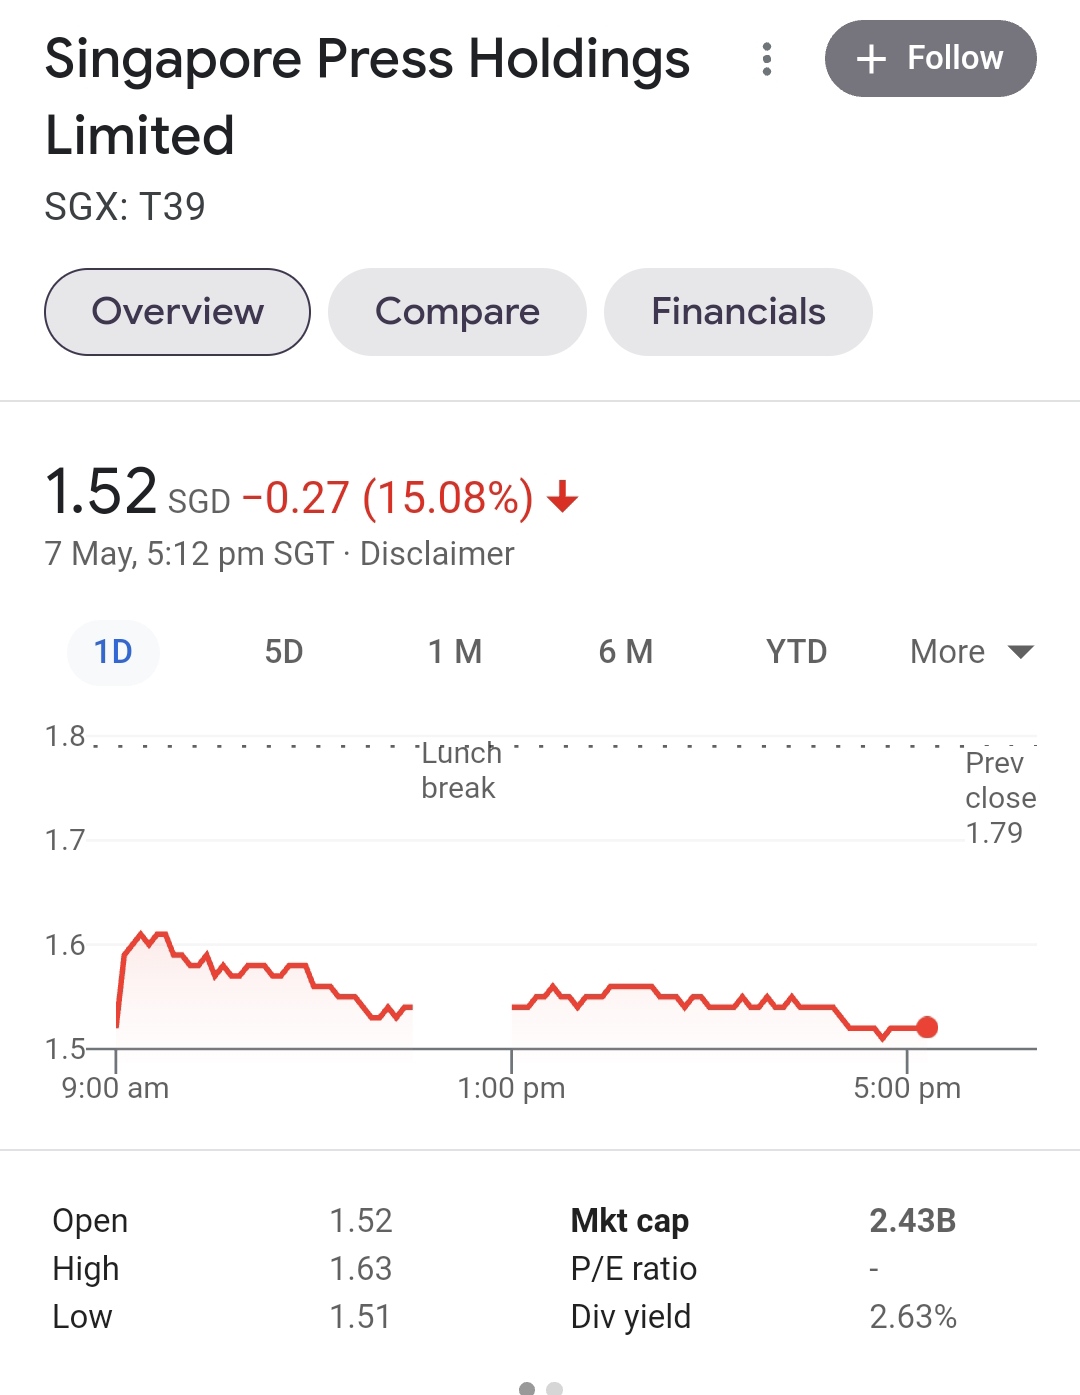Click the plus Follow button
Viewport: 1080px width, 1395px height.
pos(930,59)
